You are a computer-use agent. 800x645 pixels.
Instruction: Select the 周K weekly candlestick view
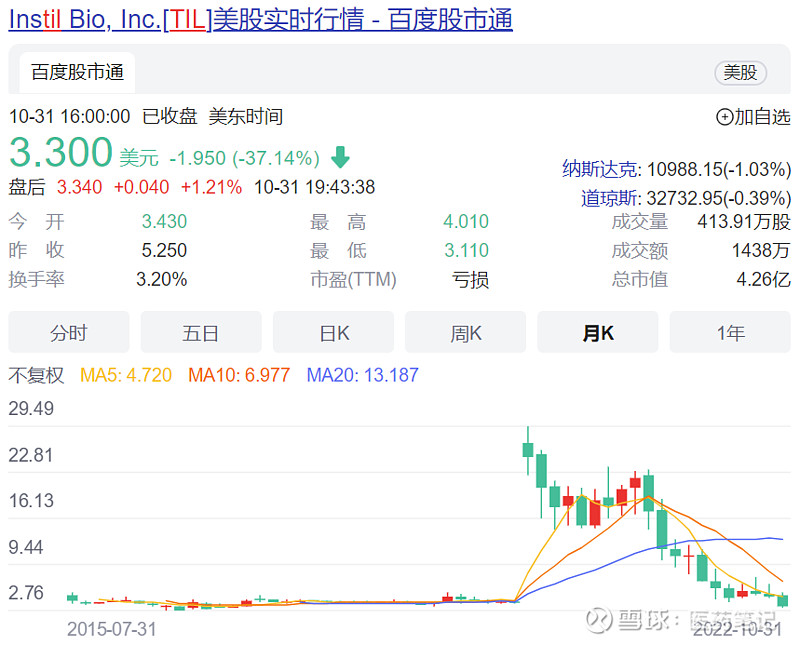pyautogui.click(x=465, y=332)
